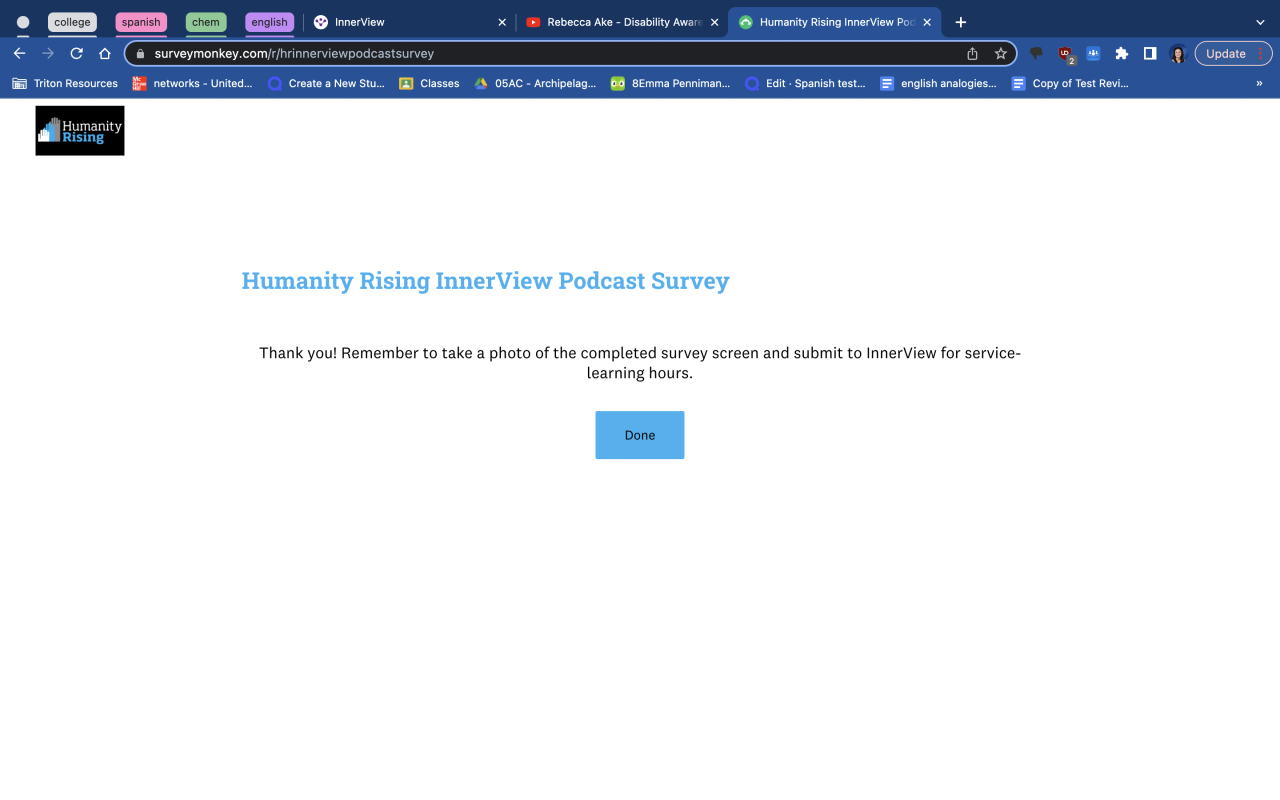
Task: Open the chem tab group
Action: [206, 22]
